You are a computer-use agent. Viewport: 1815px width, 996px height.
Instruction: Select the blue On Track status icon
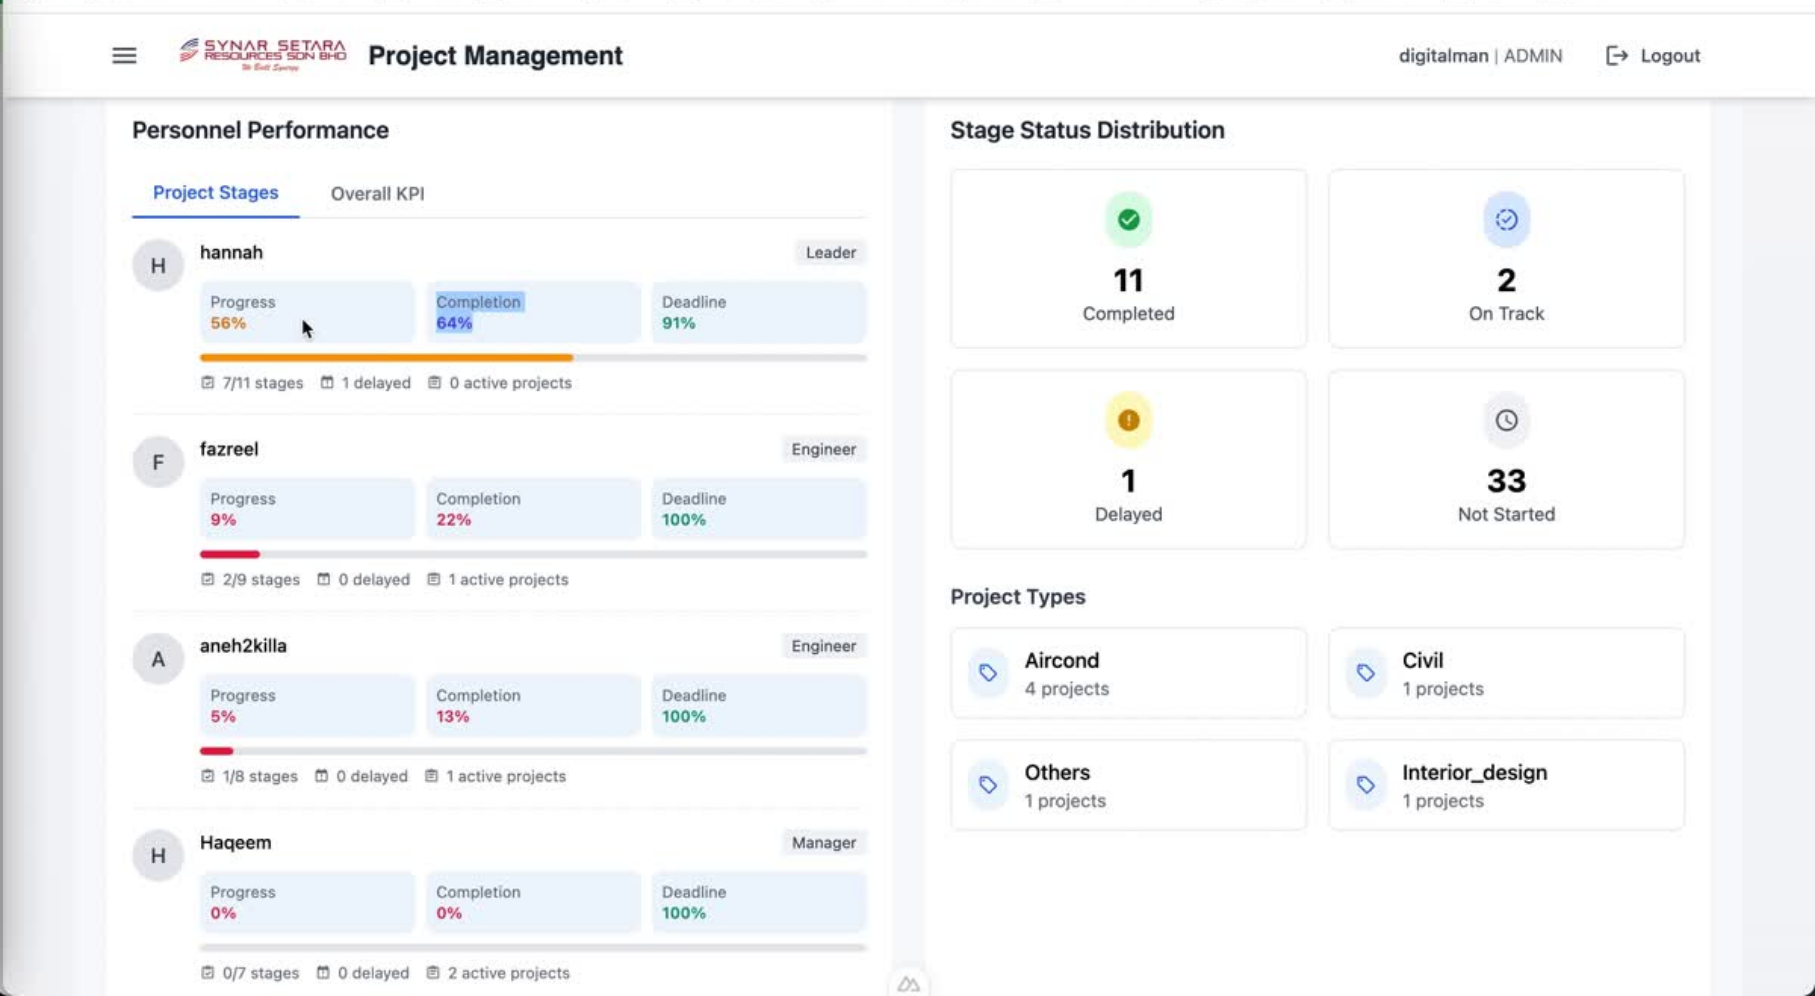(x=1506, y=220)
